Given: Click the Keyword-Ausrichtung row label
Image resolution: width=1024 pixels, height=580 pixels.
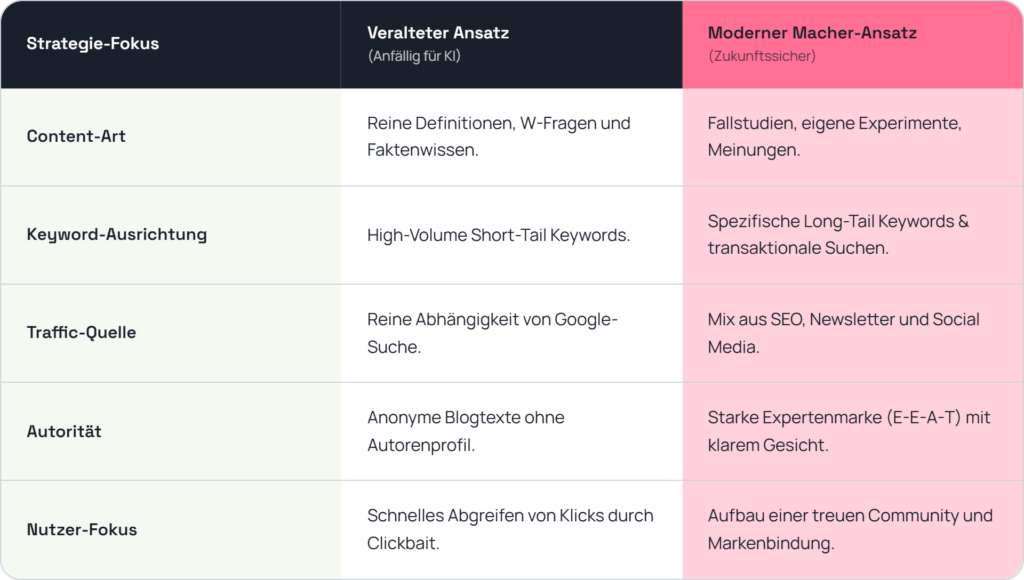Looking at the screenshot, I should [x=117, y=234].
